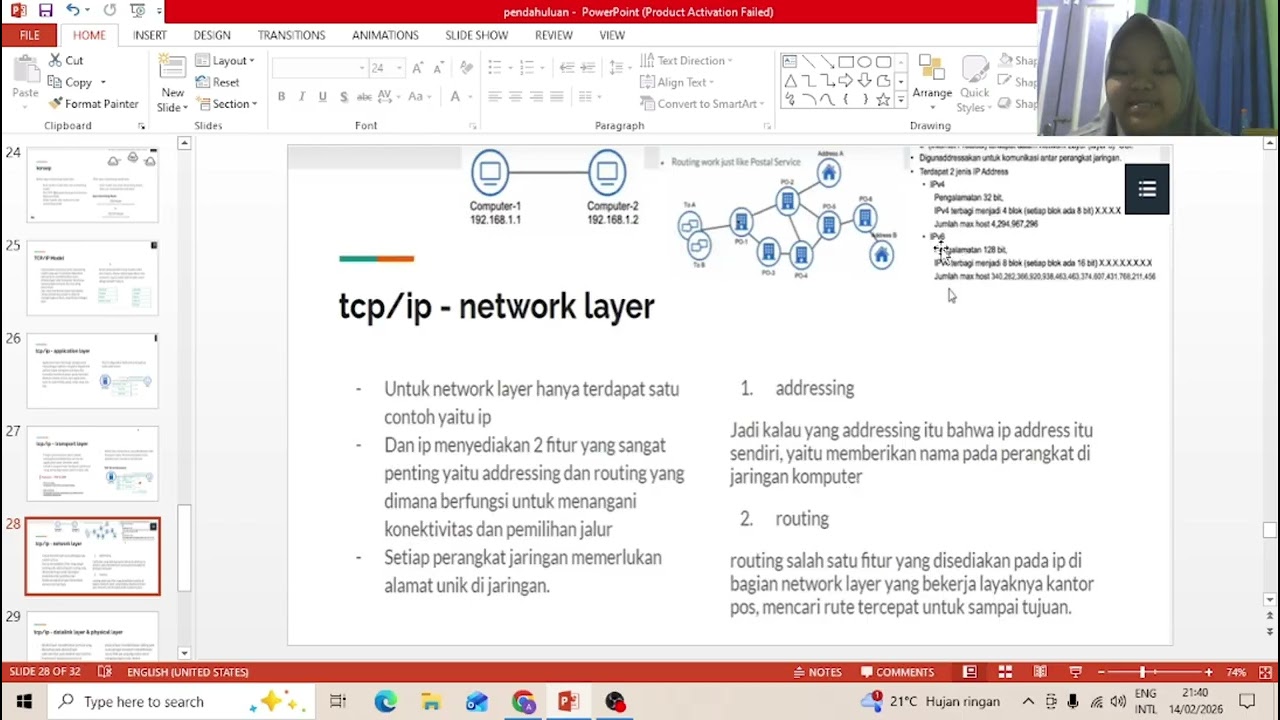Select the oval shape in gallery
Screen dimensions: 1280x720
point(865,62)
